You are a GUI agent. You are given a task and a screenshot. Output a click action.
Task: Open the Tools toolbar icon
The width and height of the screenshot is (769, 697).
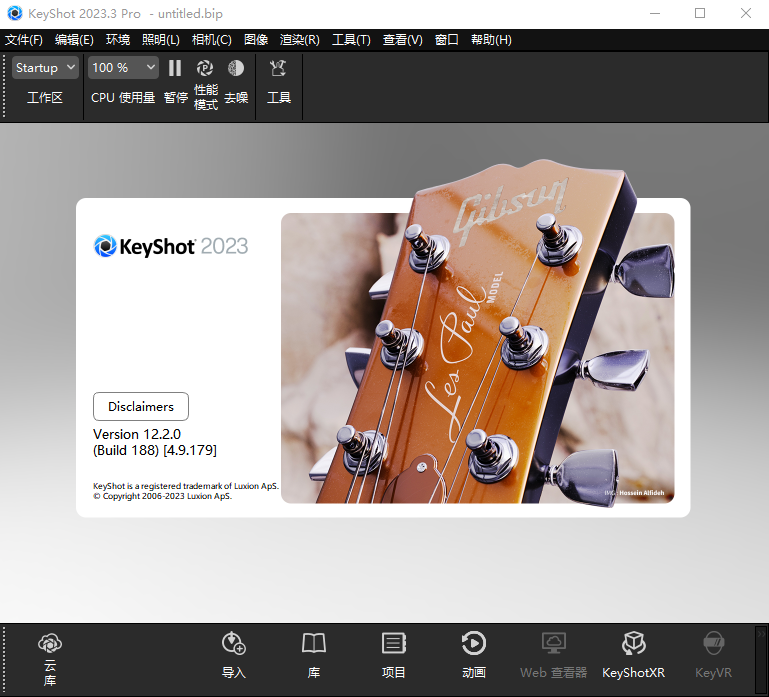(x=278, y=68)
